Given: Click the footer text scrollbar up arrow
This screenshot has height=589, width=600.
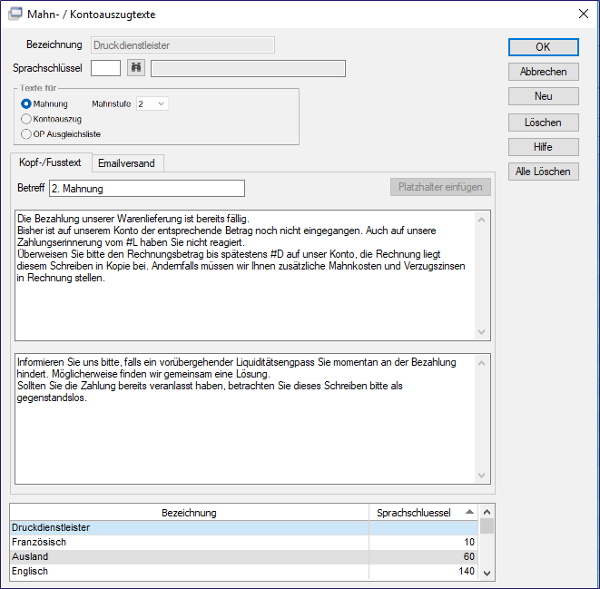Looking at the screenshot, I should click(482, 363).
